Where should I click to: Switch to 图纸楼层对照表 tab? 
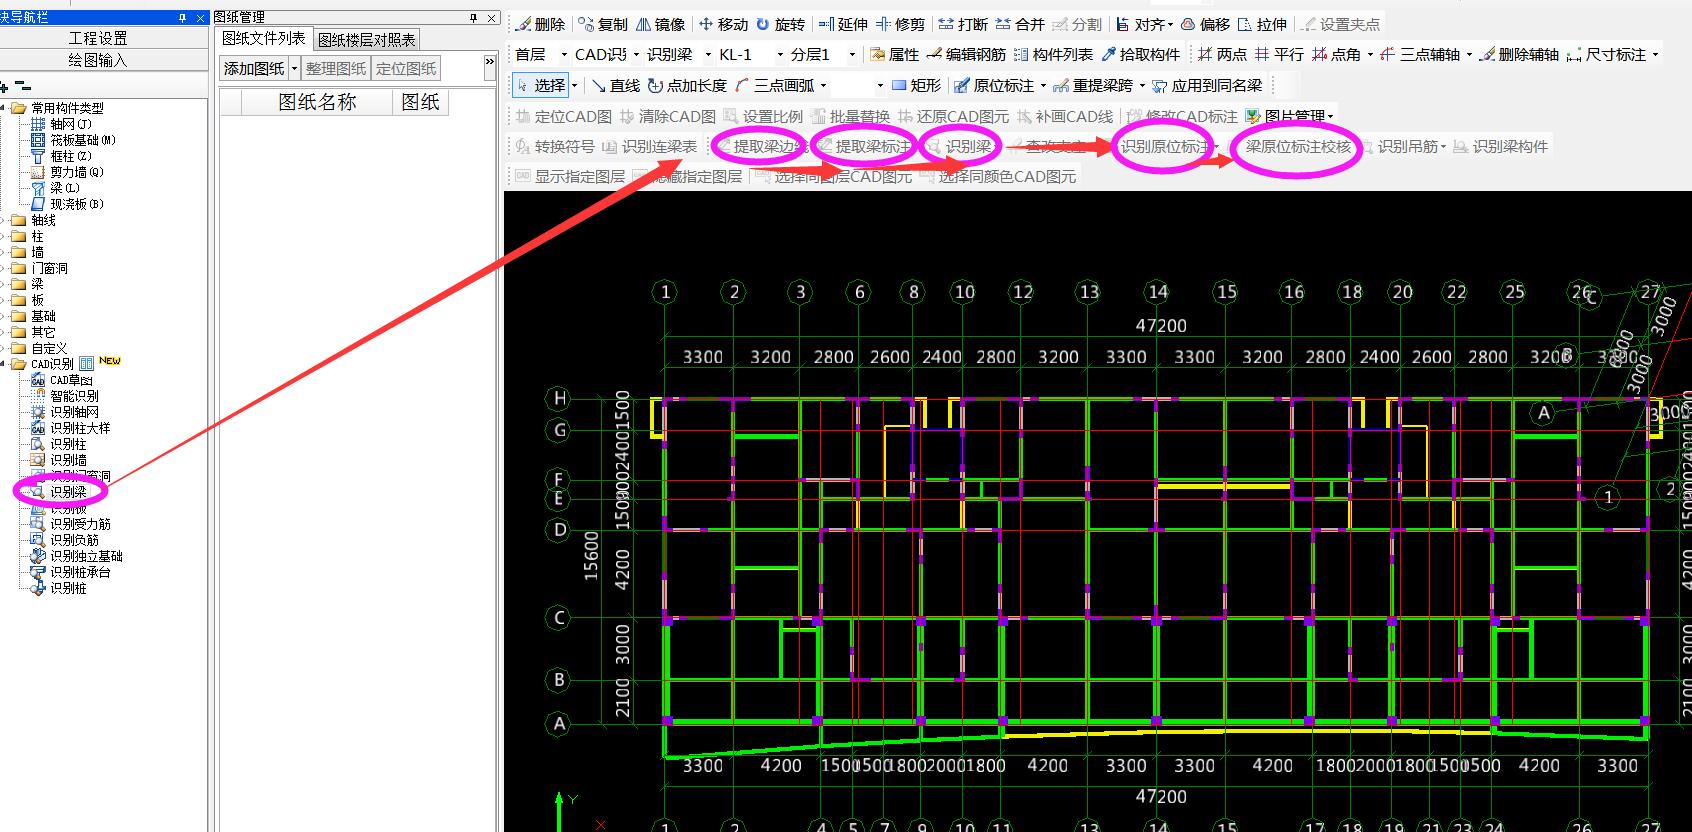[x=367, y=40]
